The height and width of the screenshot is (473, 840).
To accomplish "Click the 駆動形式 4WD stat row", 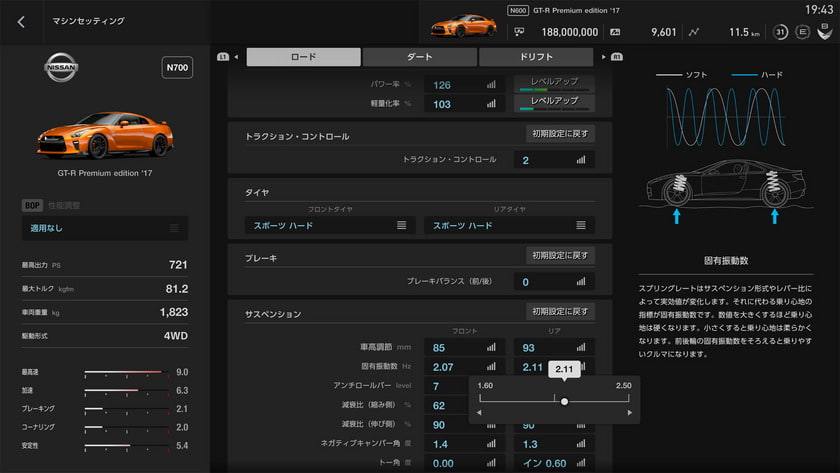I will (105, 336).
